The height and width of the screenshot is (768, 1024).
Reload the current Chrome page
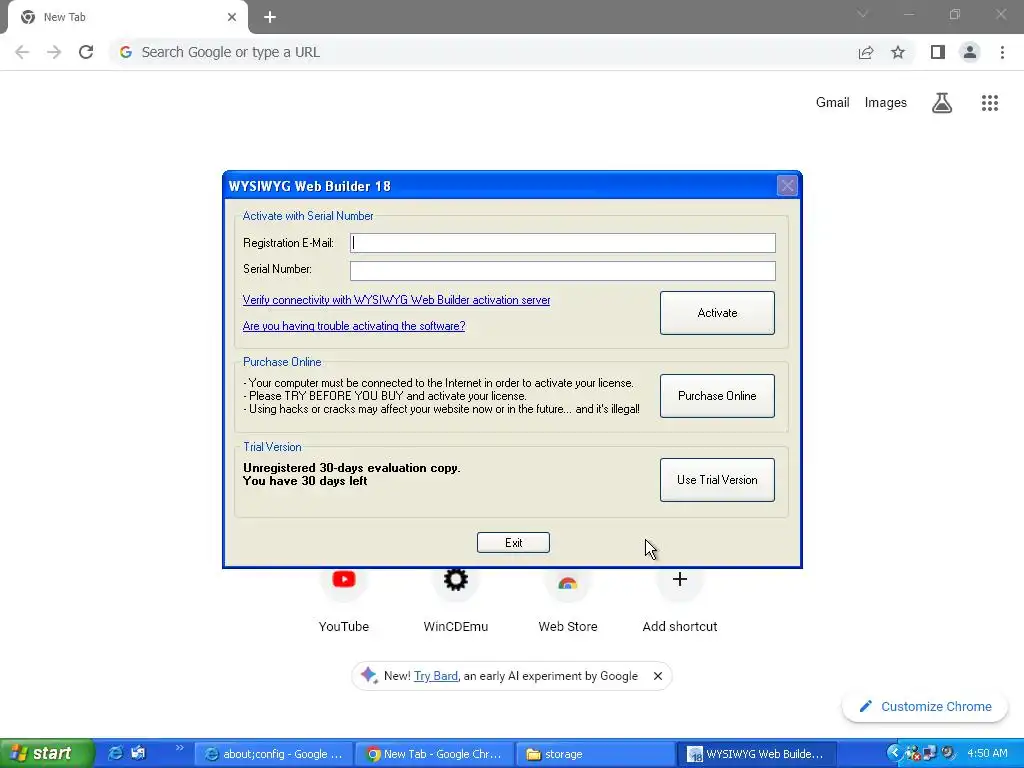pos(86,52)
